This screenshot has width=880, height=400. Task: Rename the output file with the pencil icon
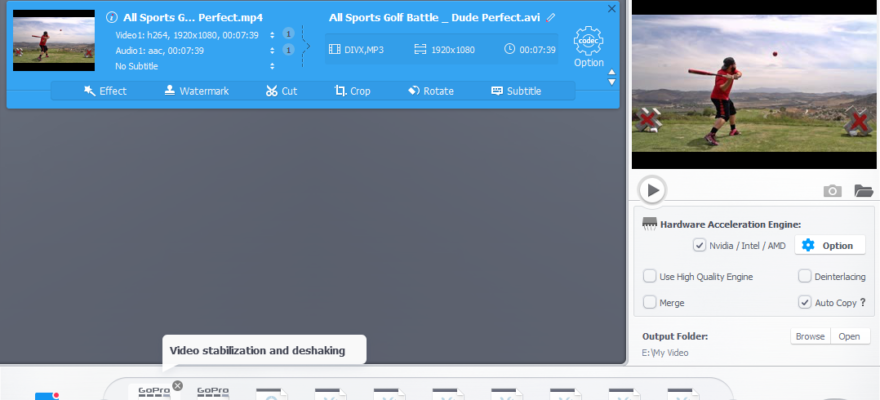pos(551,17)
